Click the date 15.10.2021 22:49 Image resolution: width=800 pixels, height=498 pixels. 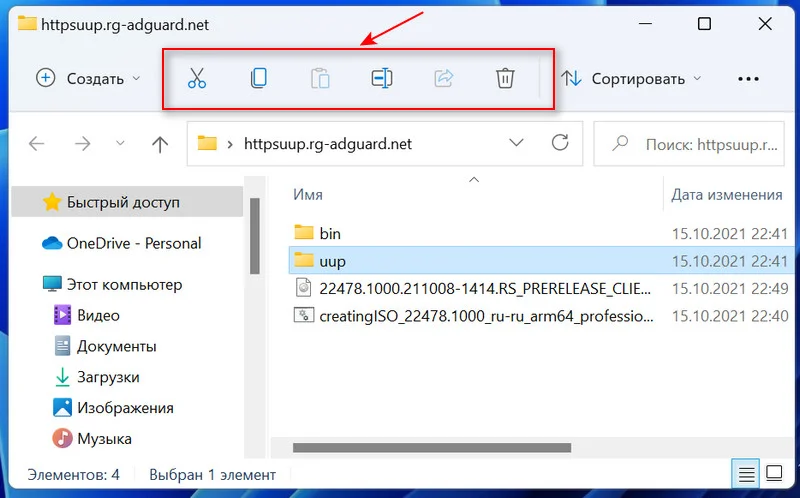click(x=730, y=289)
